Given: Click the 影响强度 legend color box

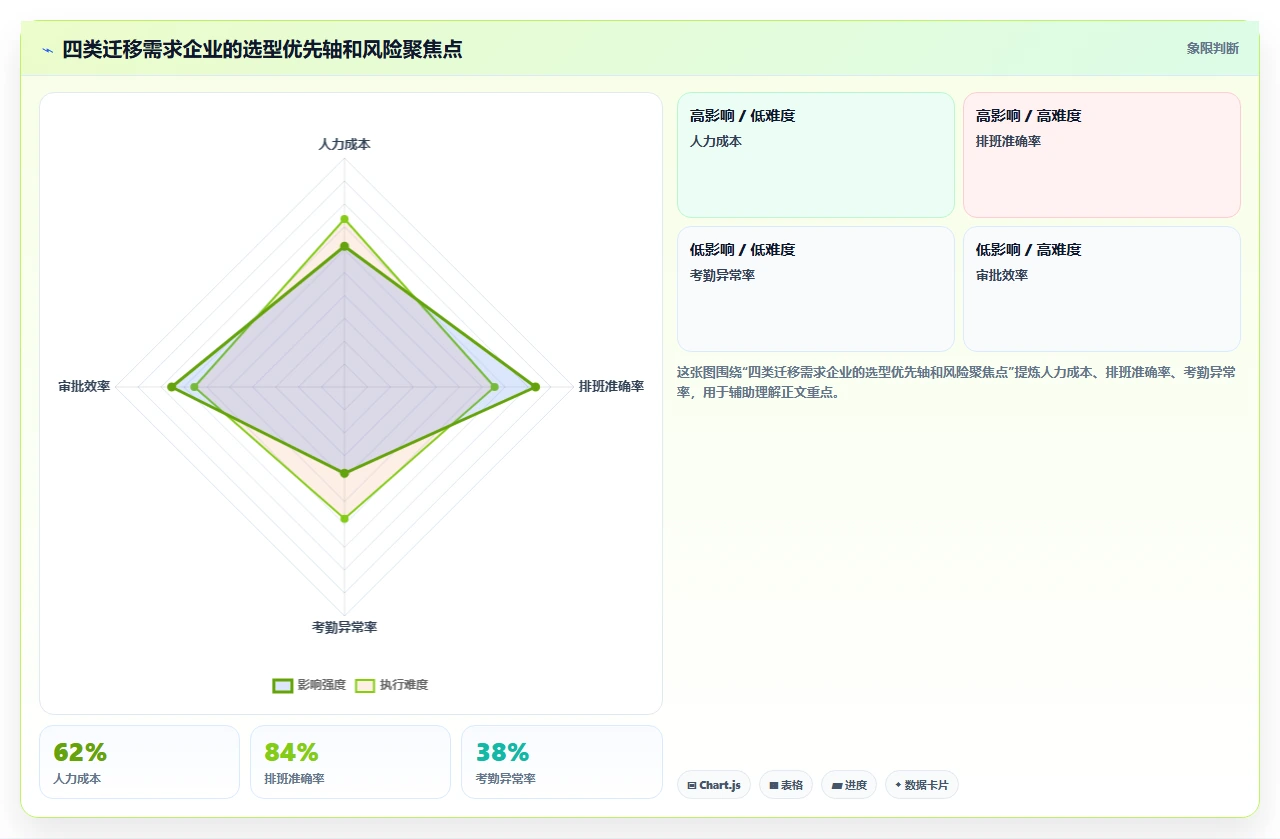Looking at the screenshot, I should tap(283, 685).
